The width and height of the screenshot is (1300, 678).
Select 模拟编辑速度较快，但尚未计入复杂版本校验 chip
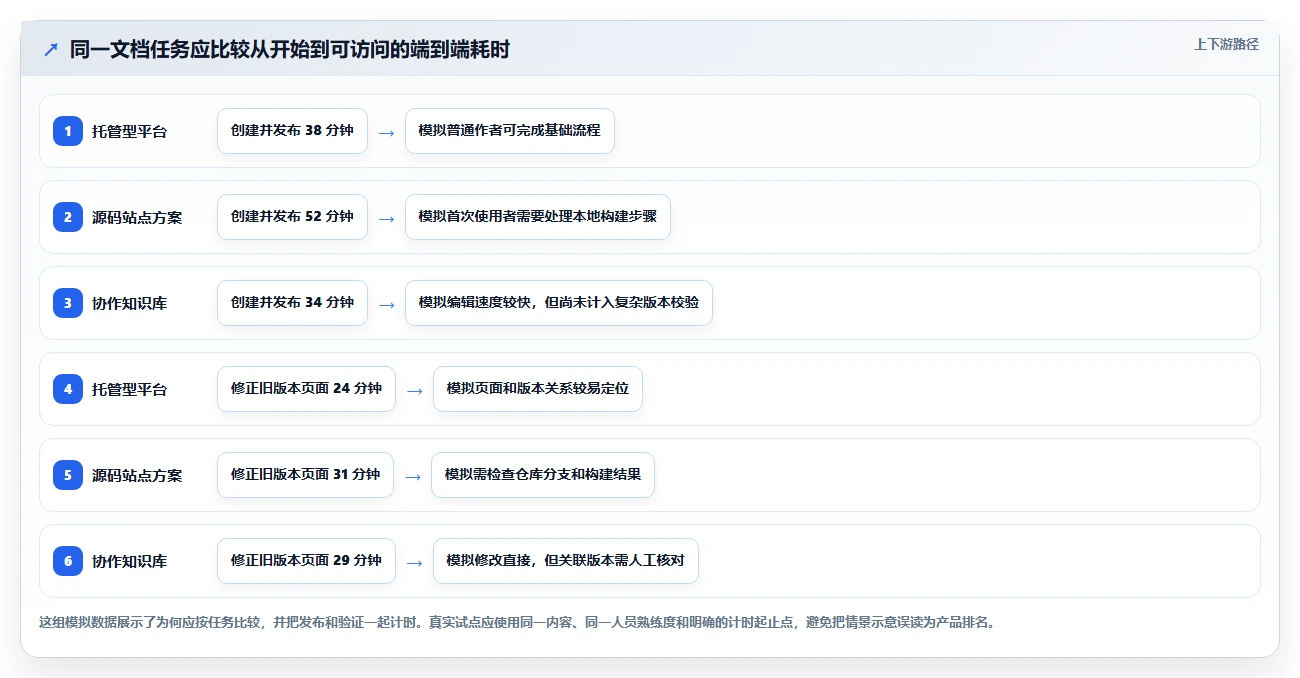(x=558, y=303)
